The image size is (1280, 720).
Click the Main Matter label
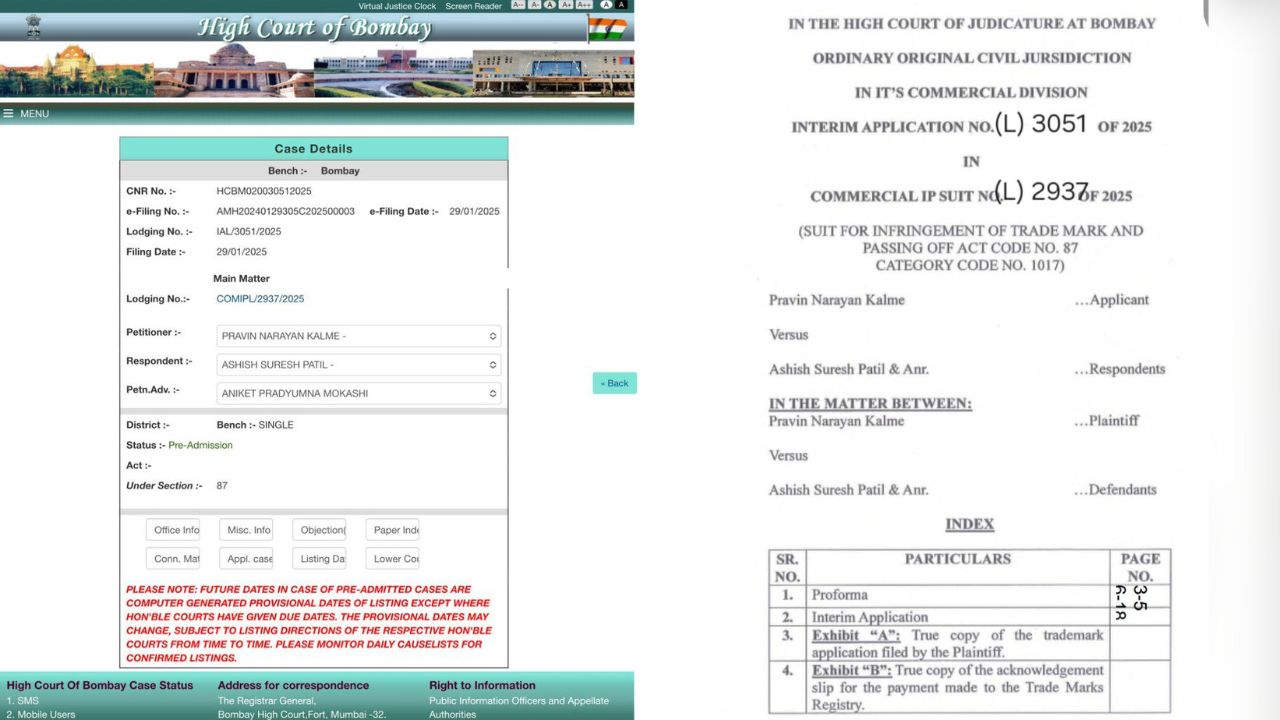[x=241, y=279]
